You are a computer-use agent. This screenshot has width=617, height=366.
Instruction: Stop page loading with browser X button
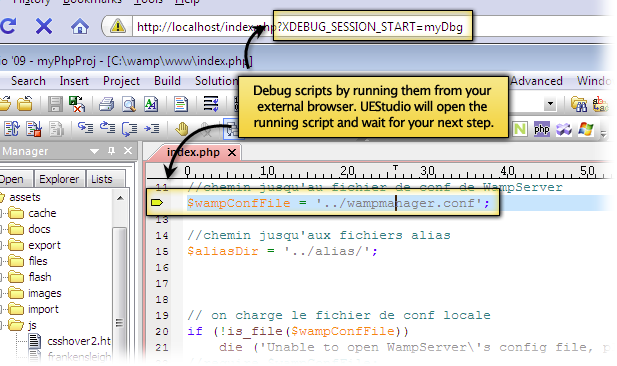(44, 27)
